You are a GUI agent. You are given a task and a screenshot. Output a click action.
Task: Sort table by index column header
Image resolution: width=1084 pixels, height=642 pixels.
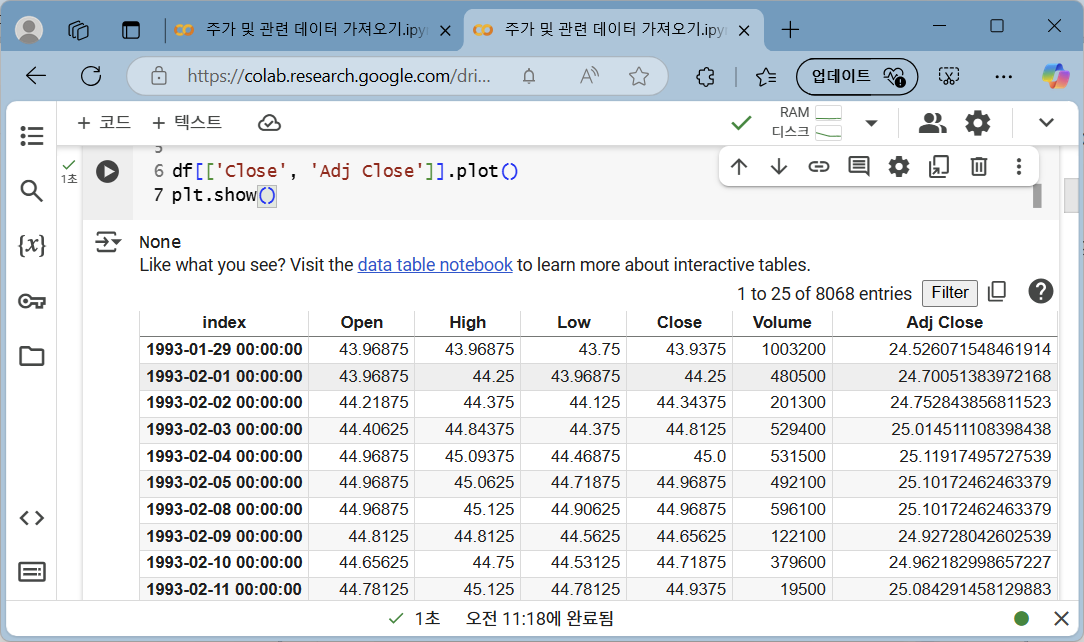(224, 323)
